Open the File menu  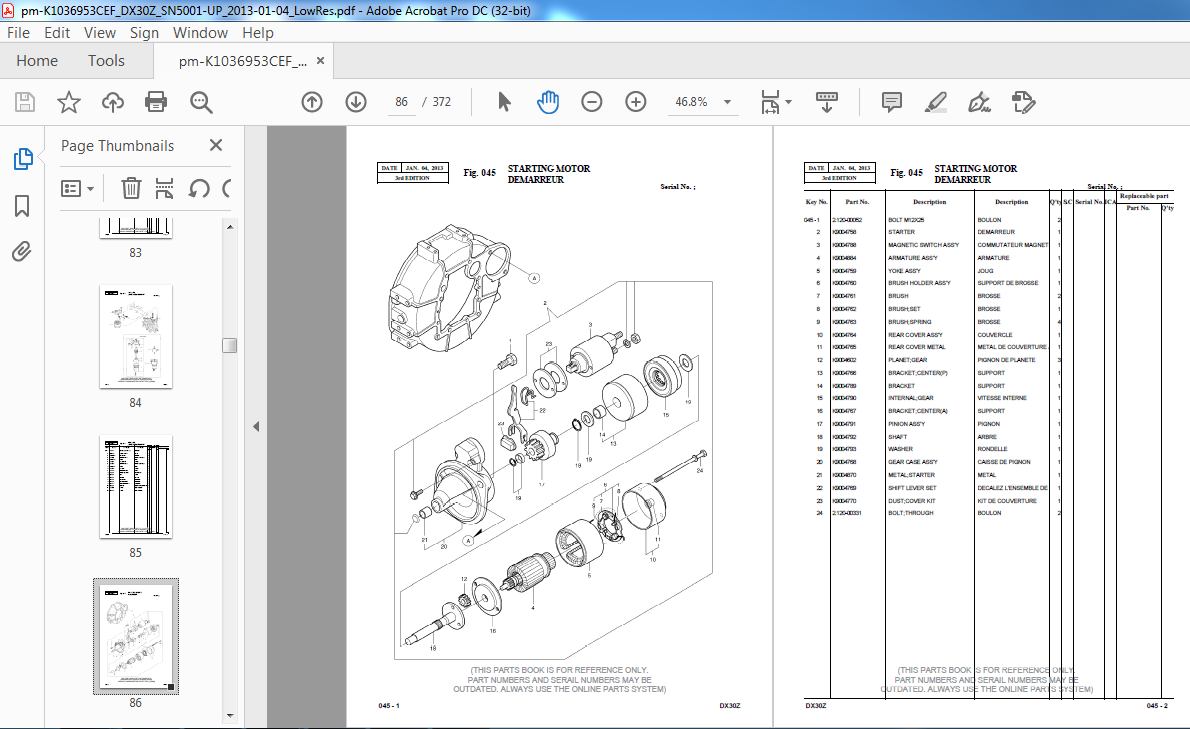(x=18, y=33)
